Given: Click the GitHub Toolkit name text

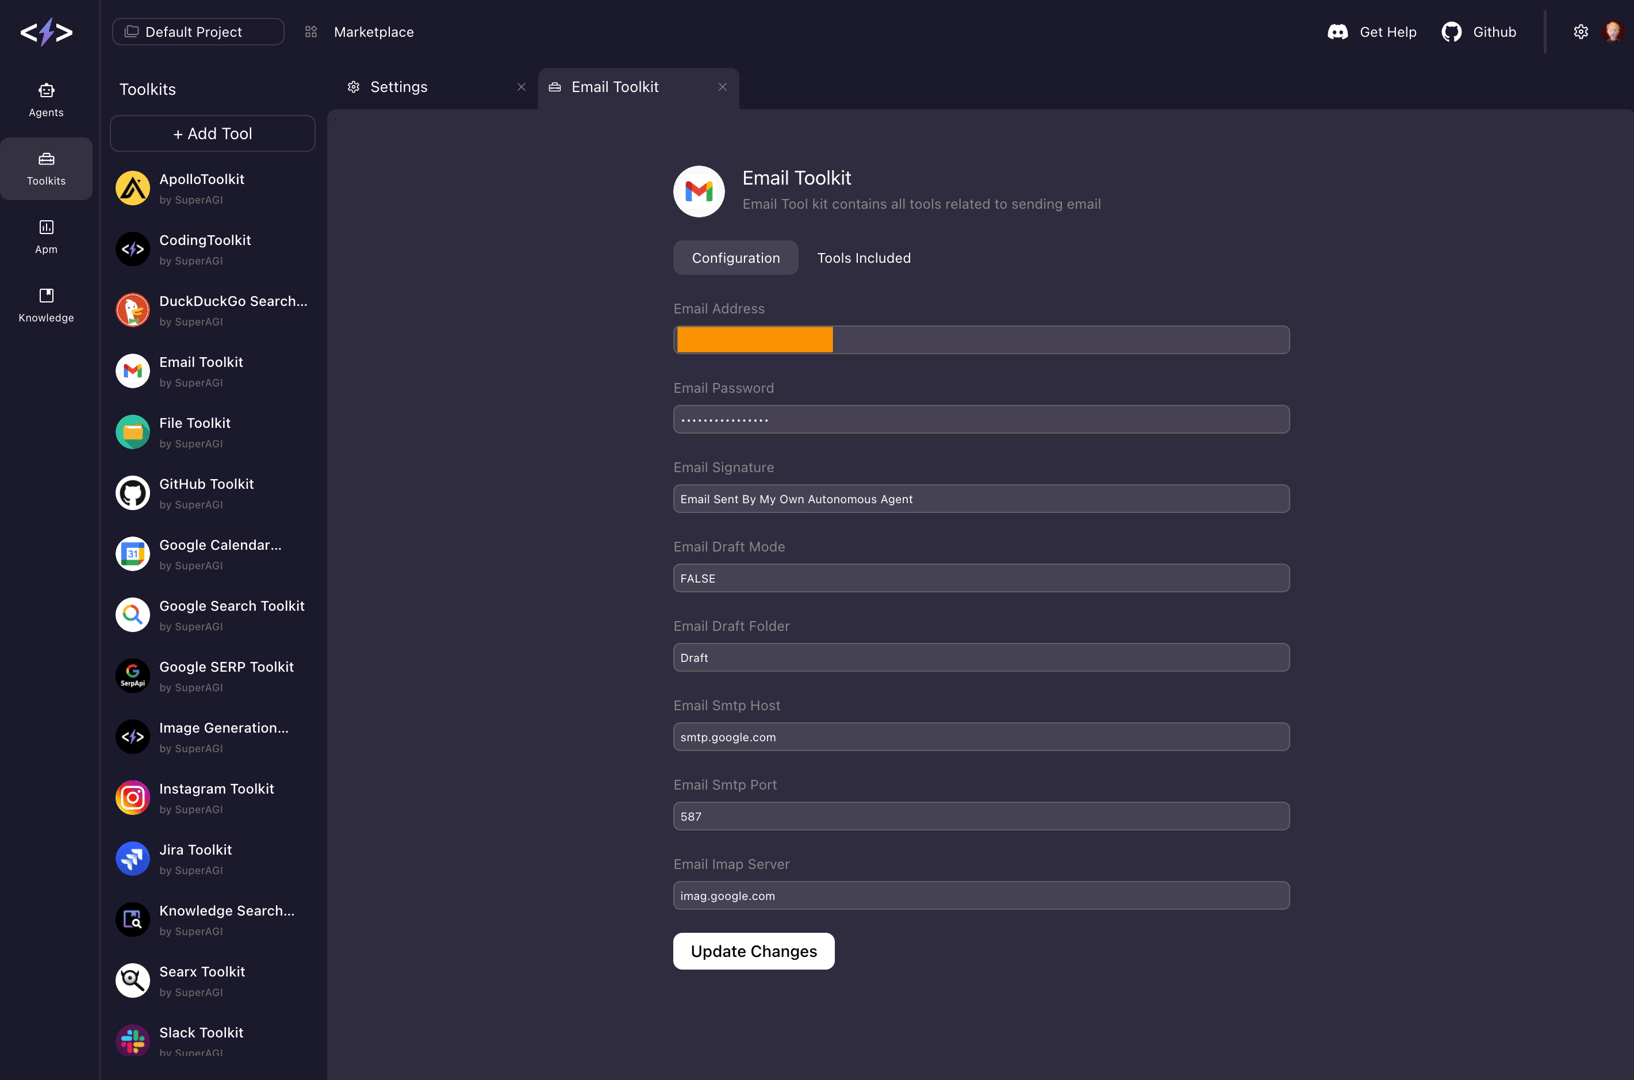Looking at the screenshot, I should [x=206, y=484].
